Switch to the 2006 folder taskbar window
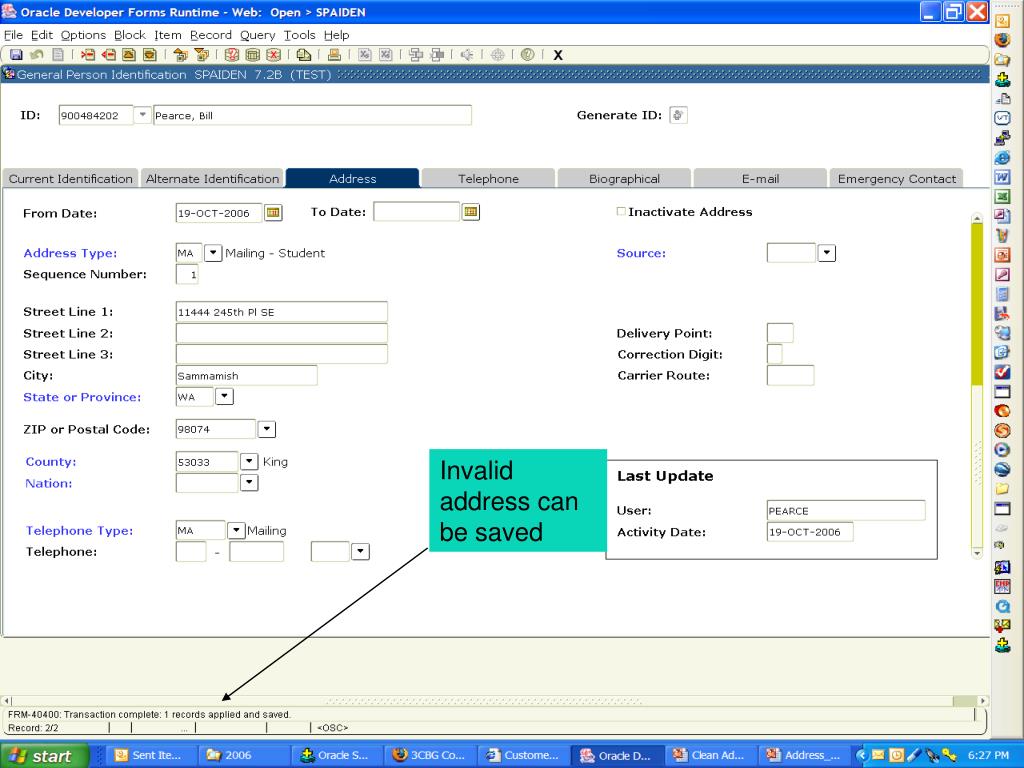1024x768 pixels. click(242, 756)
